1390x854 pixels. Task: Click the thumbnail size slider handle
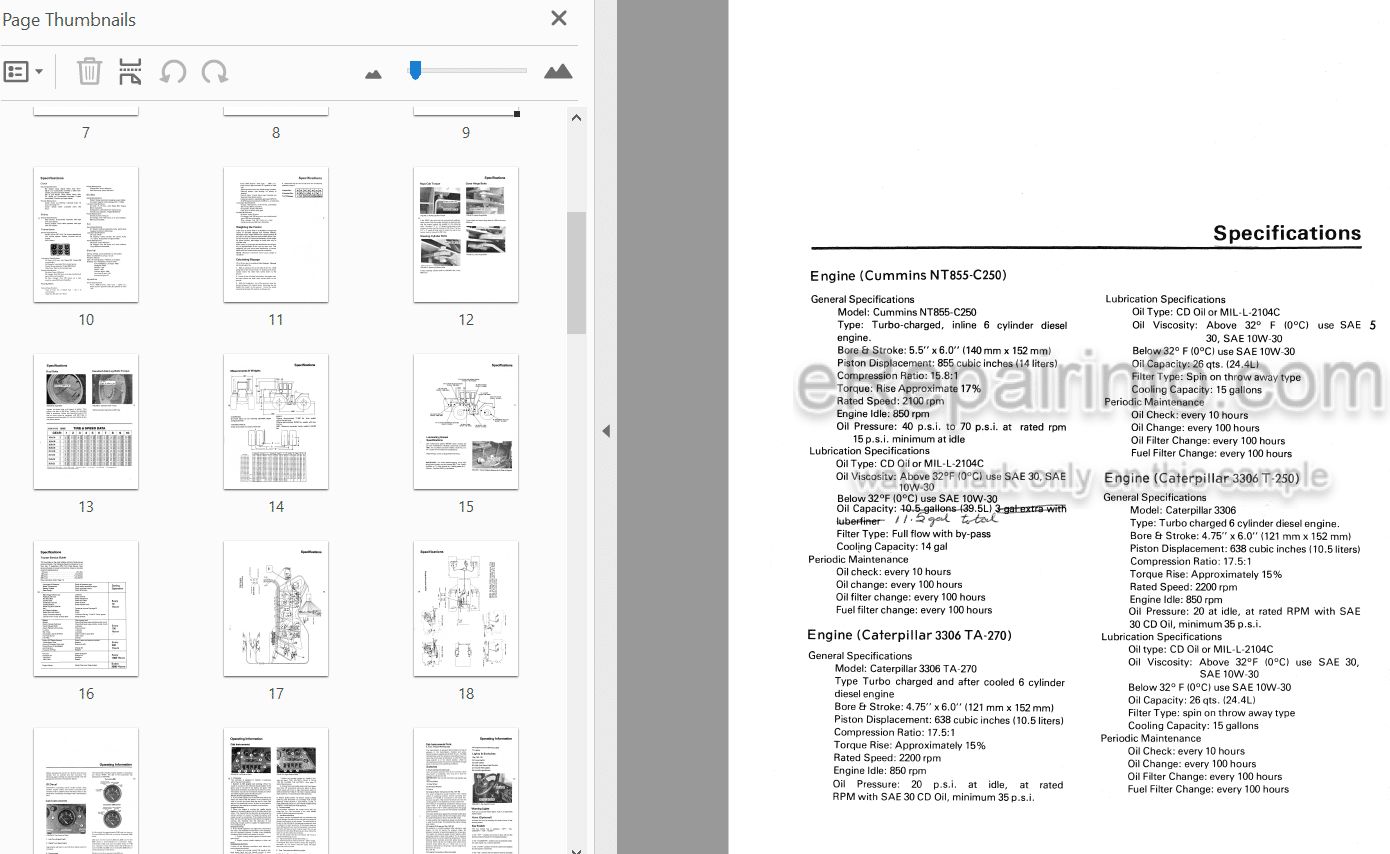(415, 69)
